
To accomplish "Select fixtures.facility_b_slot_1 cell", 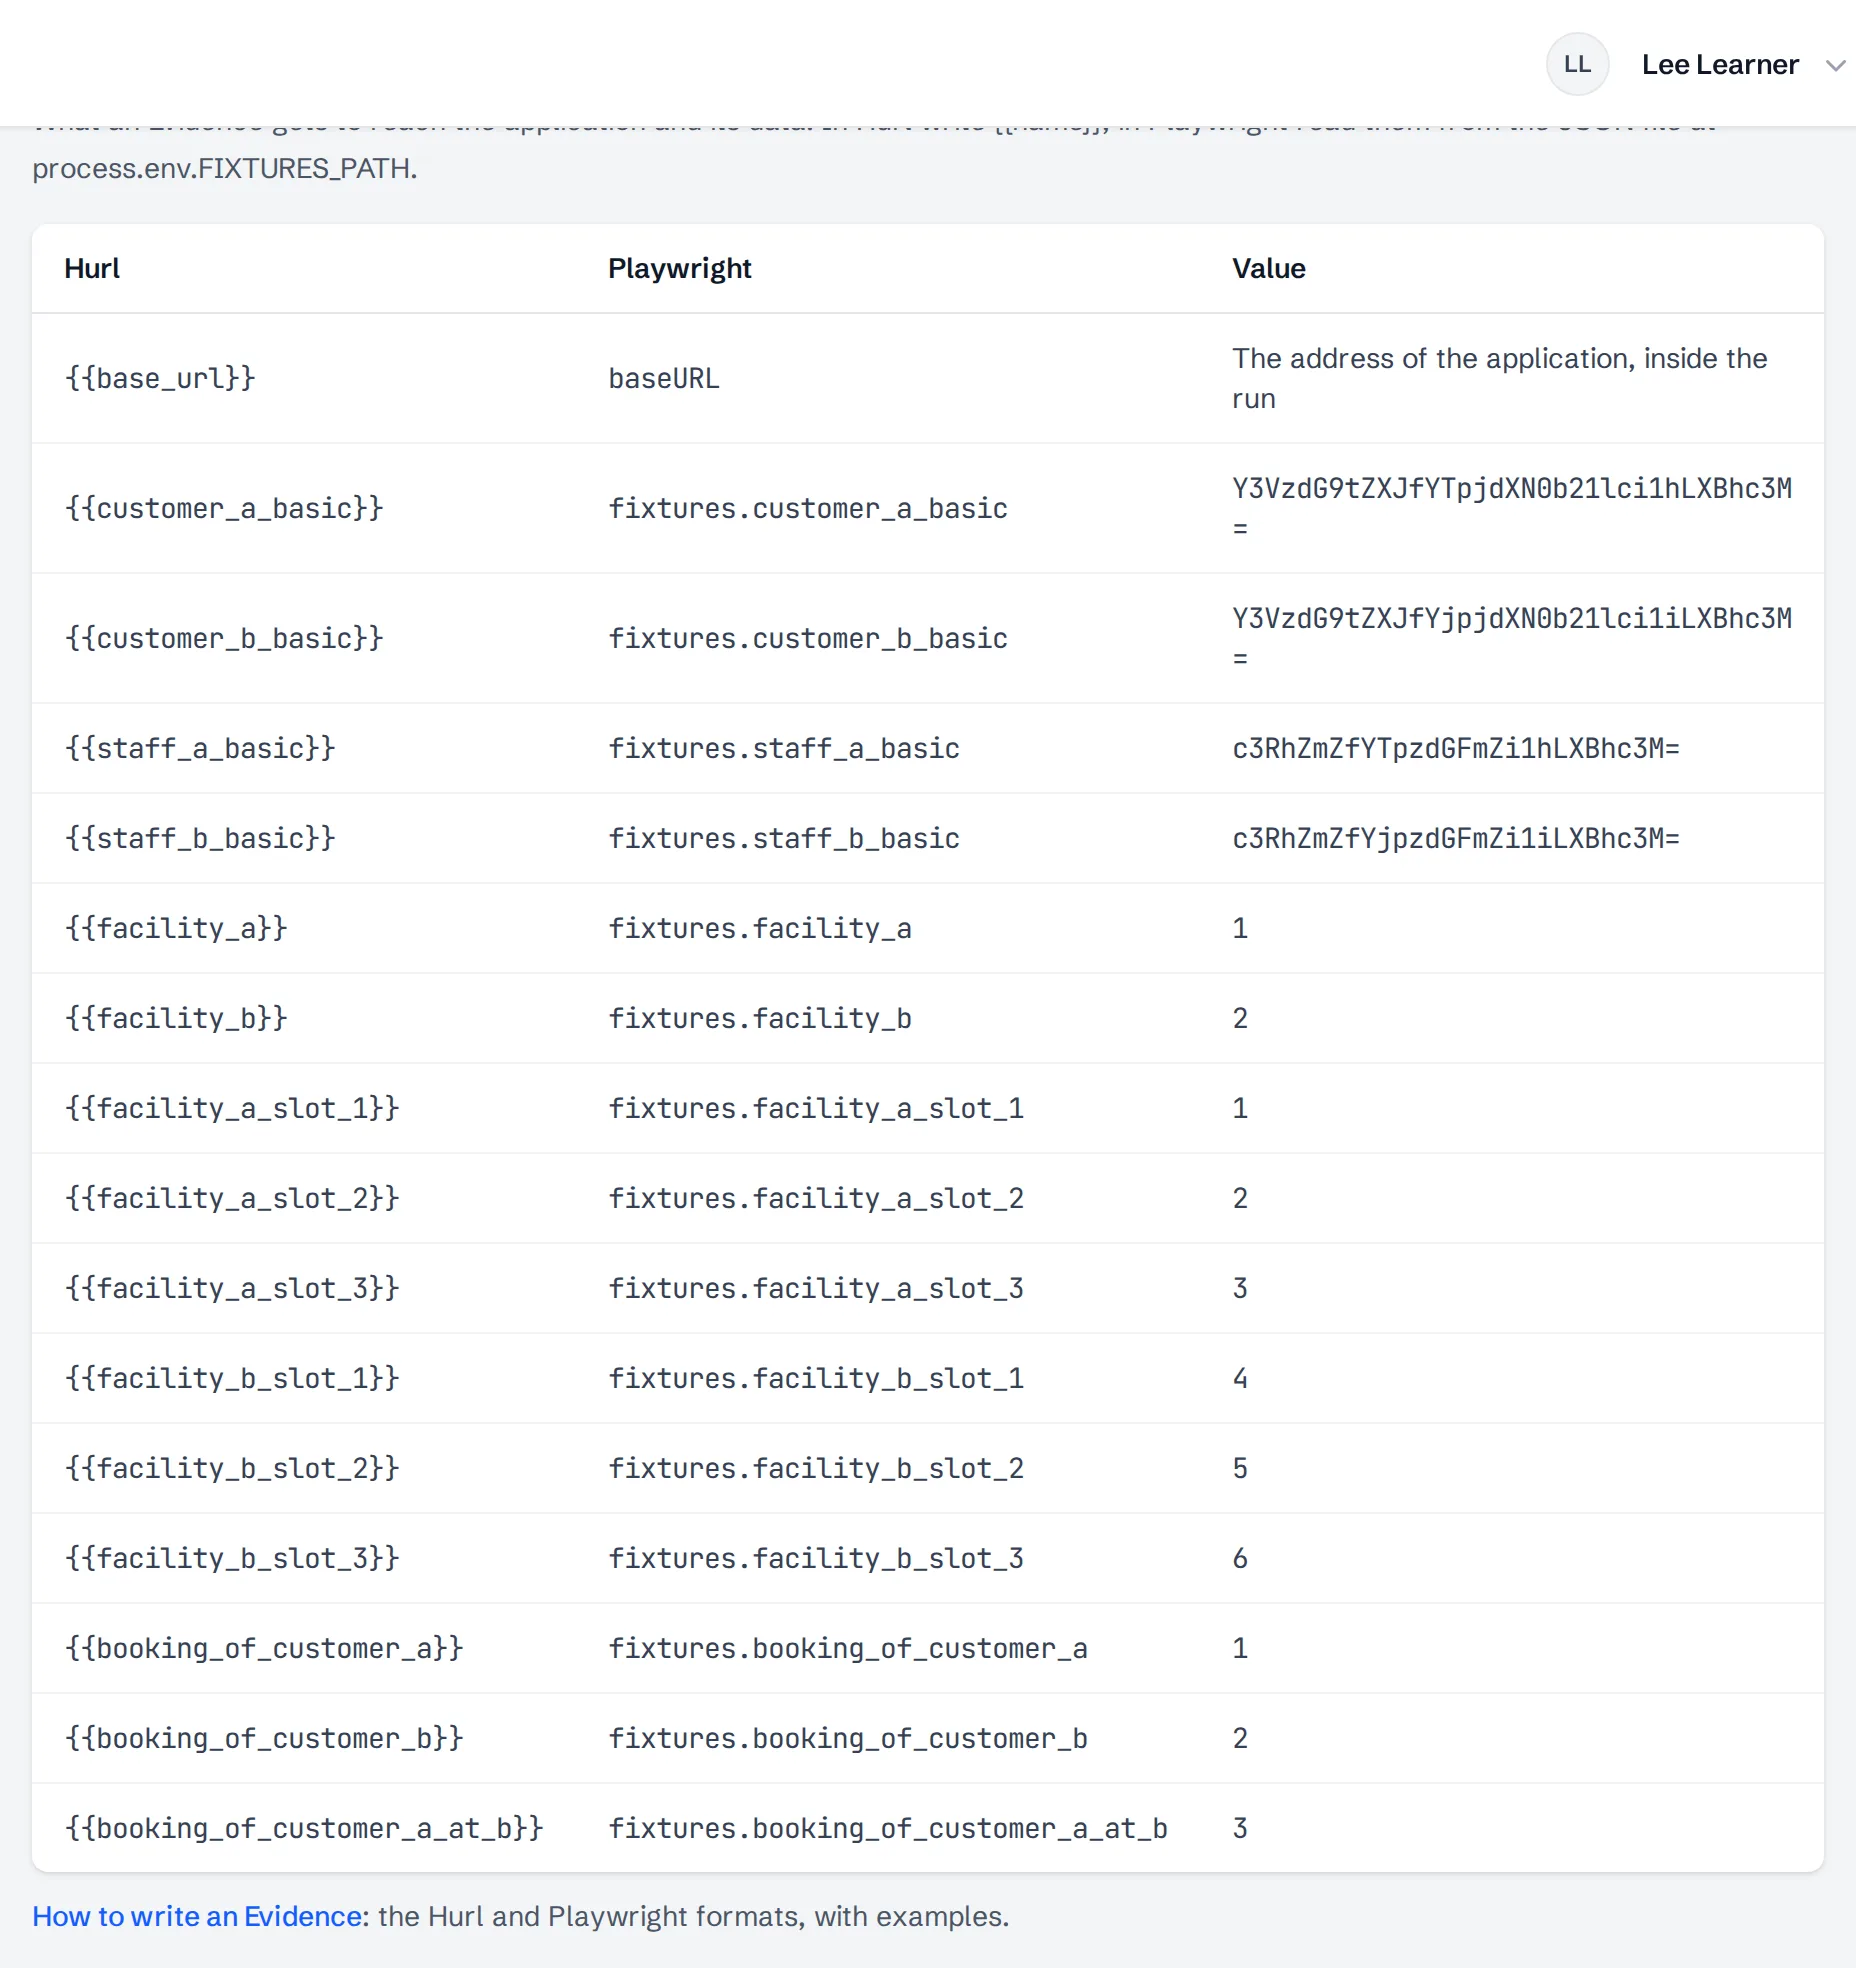I will (x=816, y=1378).
